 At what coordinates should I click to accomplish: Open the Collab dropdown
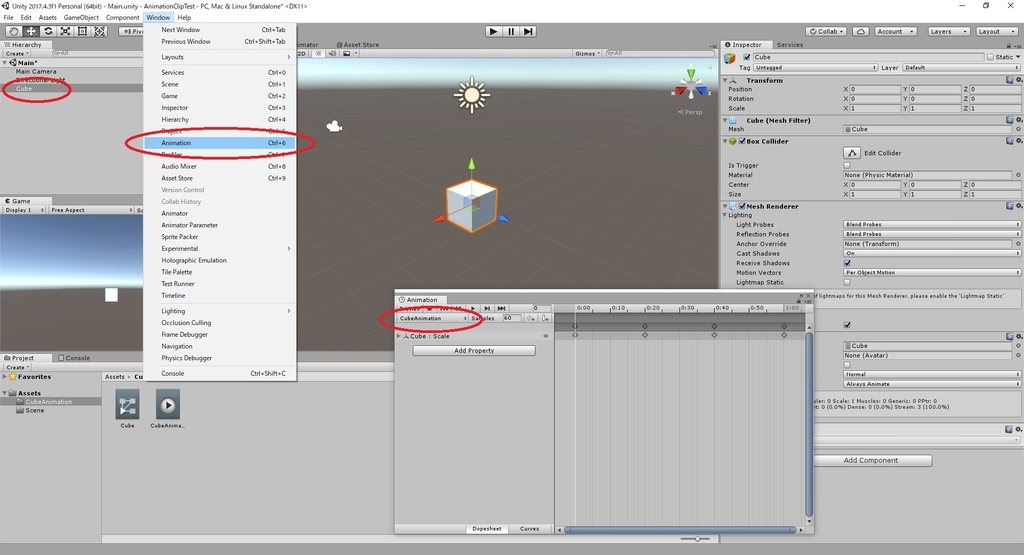(827, 31)
